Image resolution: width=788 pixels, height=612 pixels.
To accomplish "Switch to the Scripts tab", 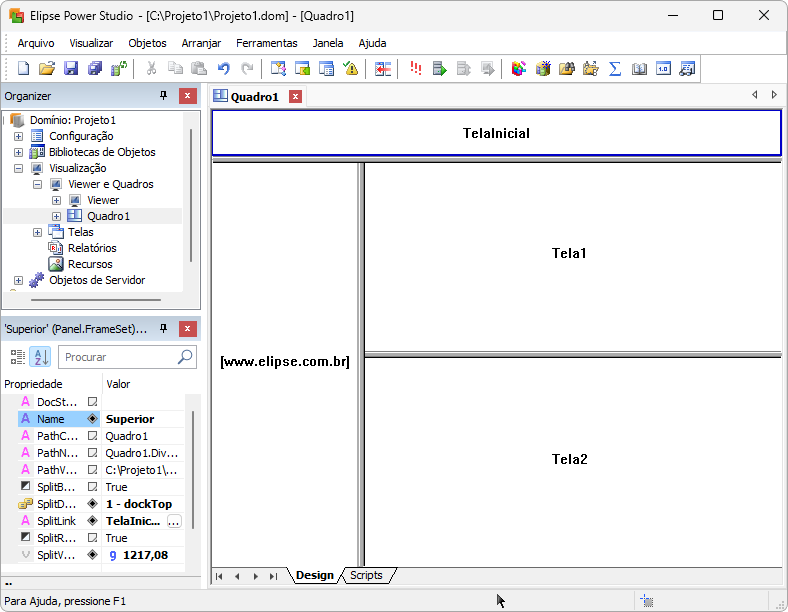I will [366, 576].
